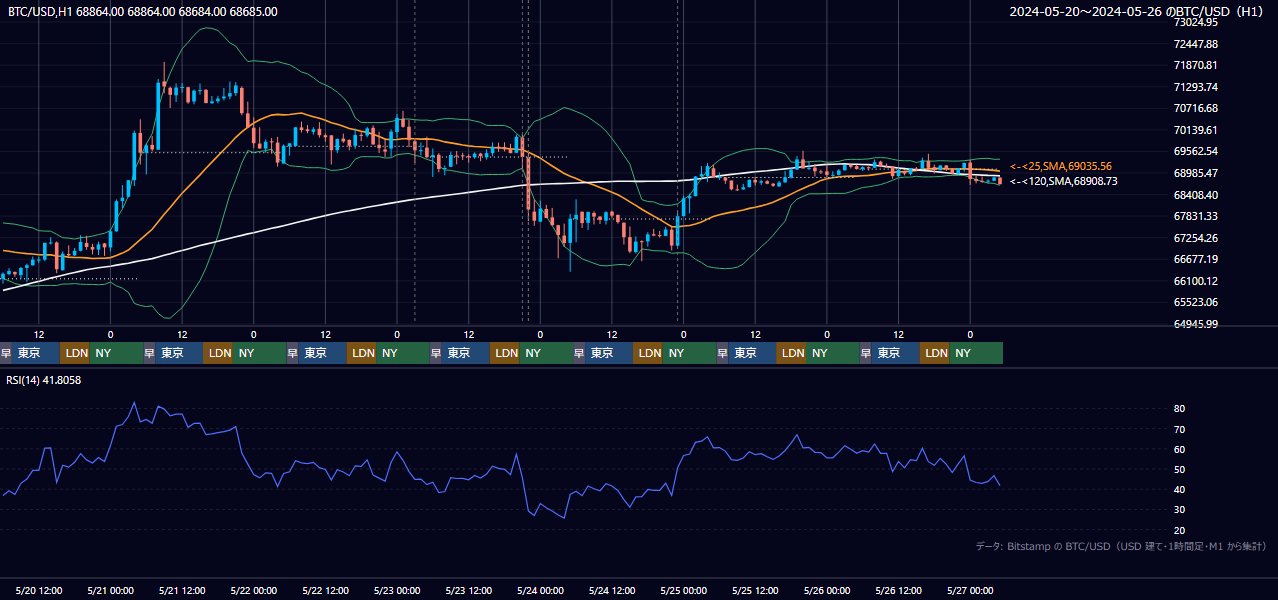Screen dimensions: 1278x600
Task: Click the RSI(14) 41.8058 indicator label
Action: click(44, 380)
